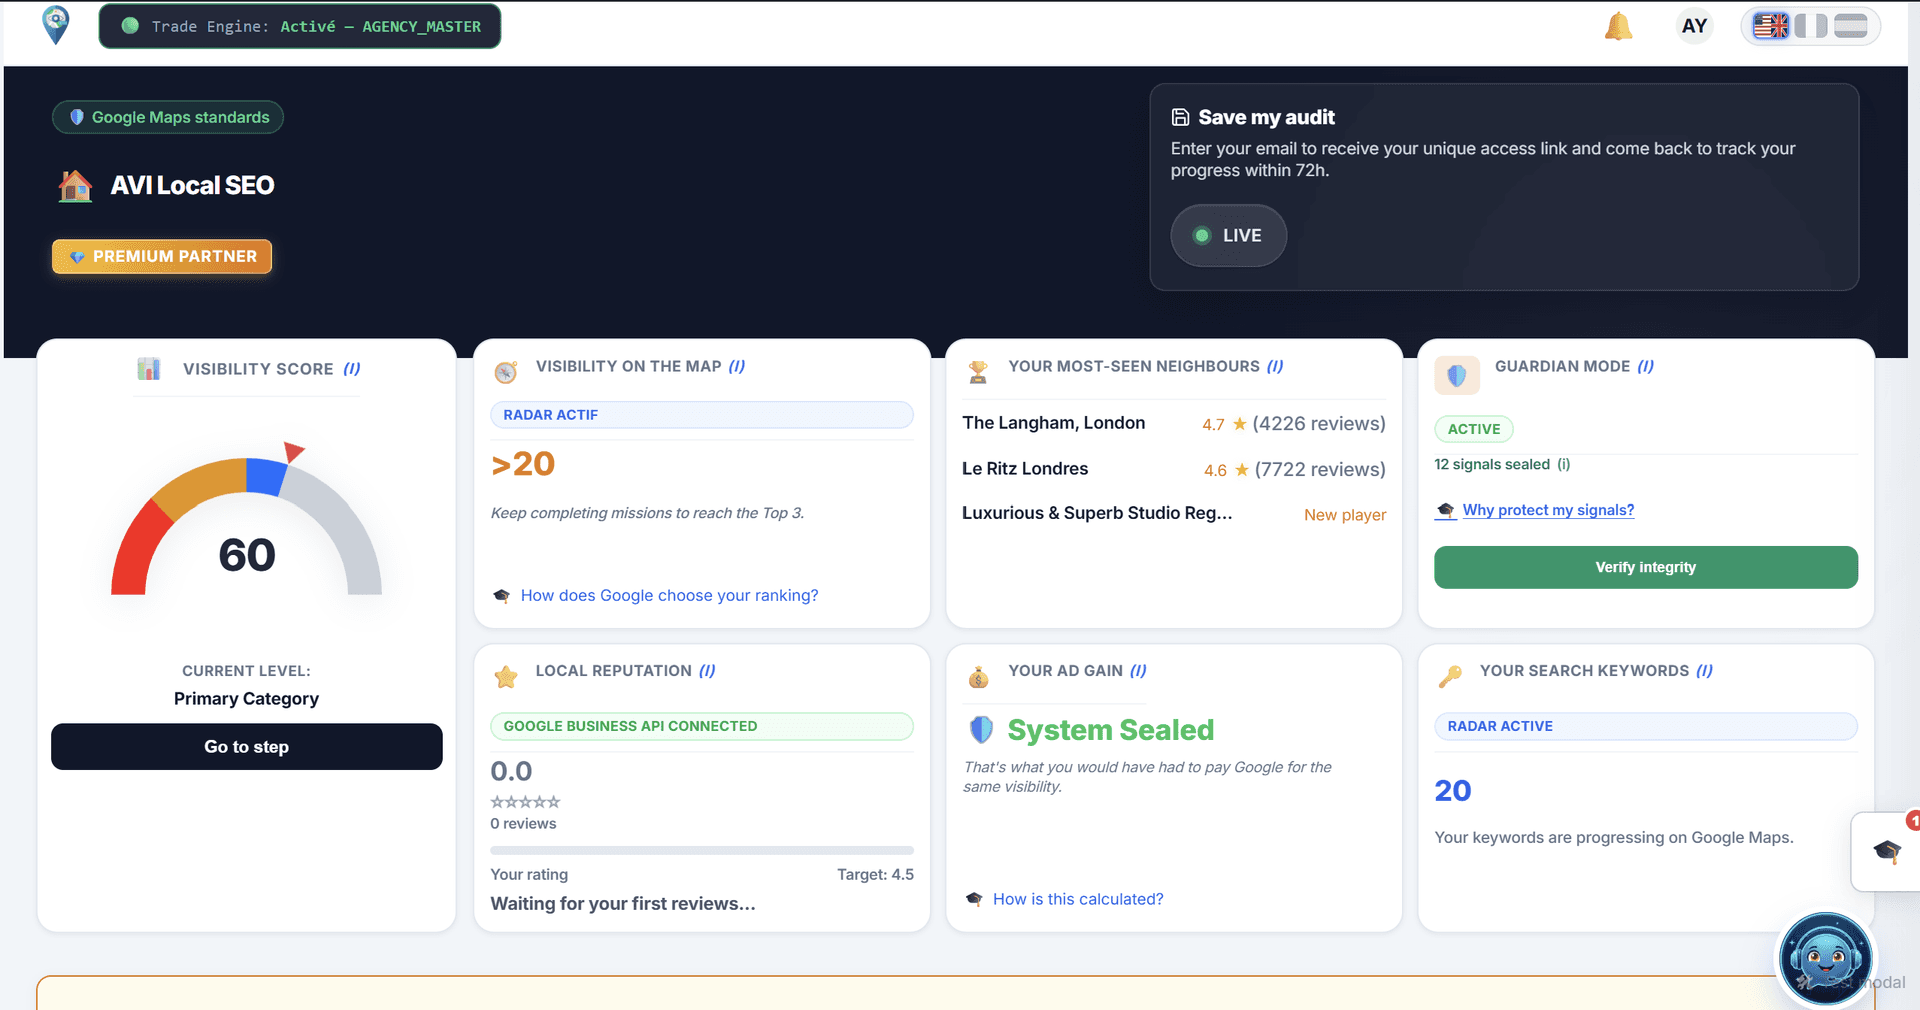
Task: Click the RADAR ACTIF status pill
Action: point(701,415)
